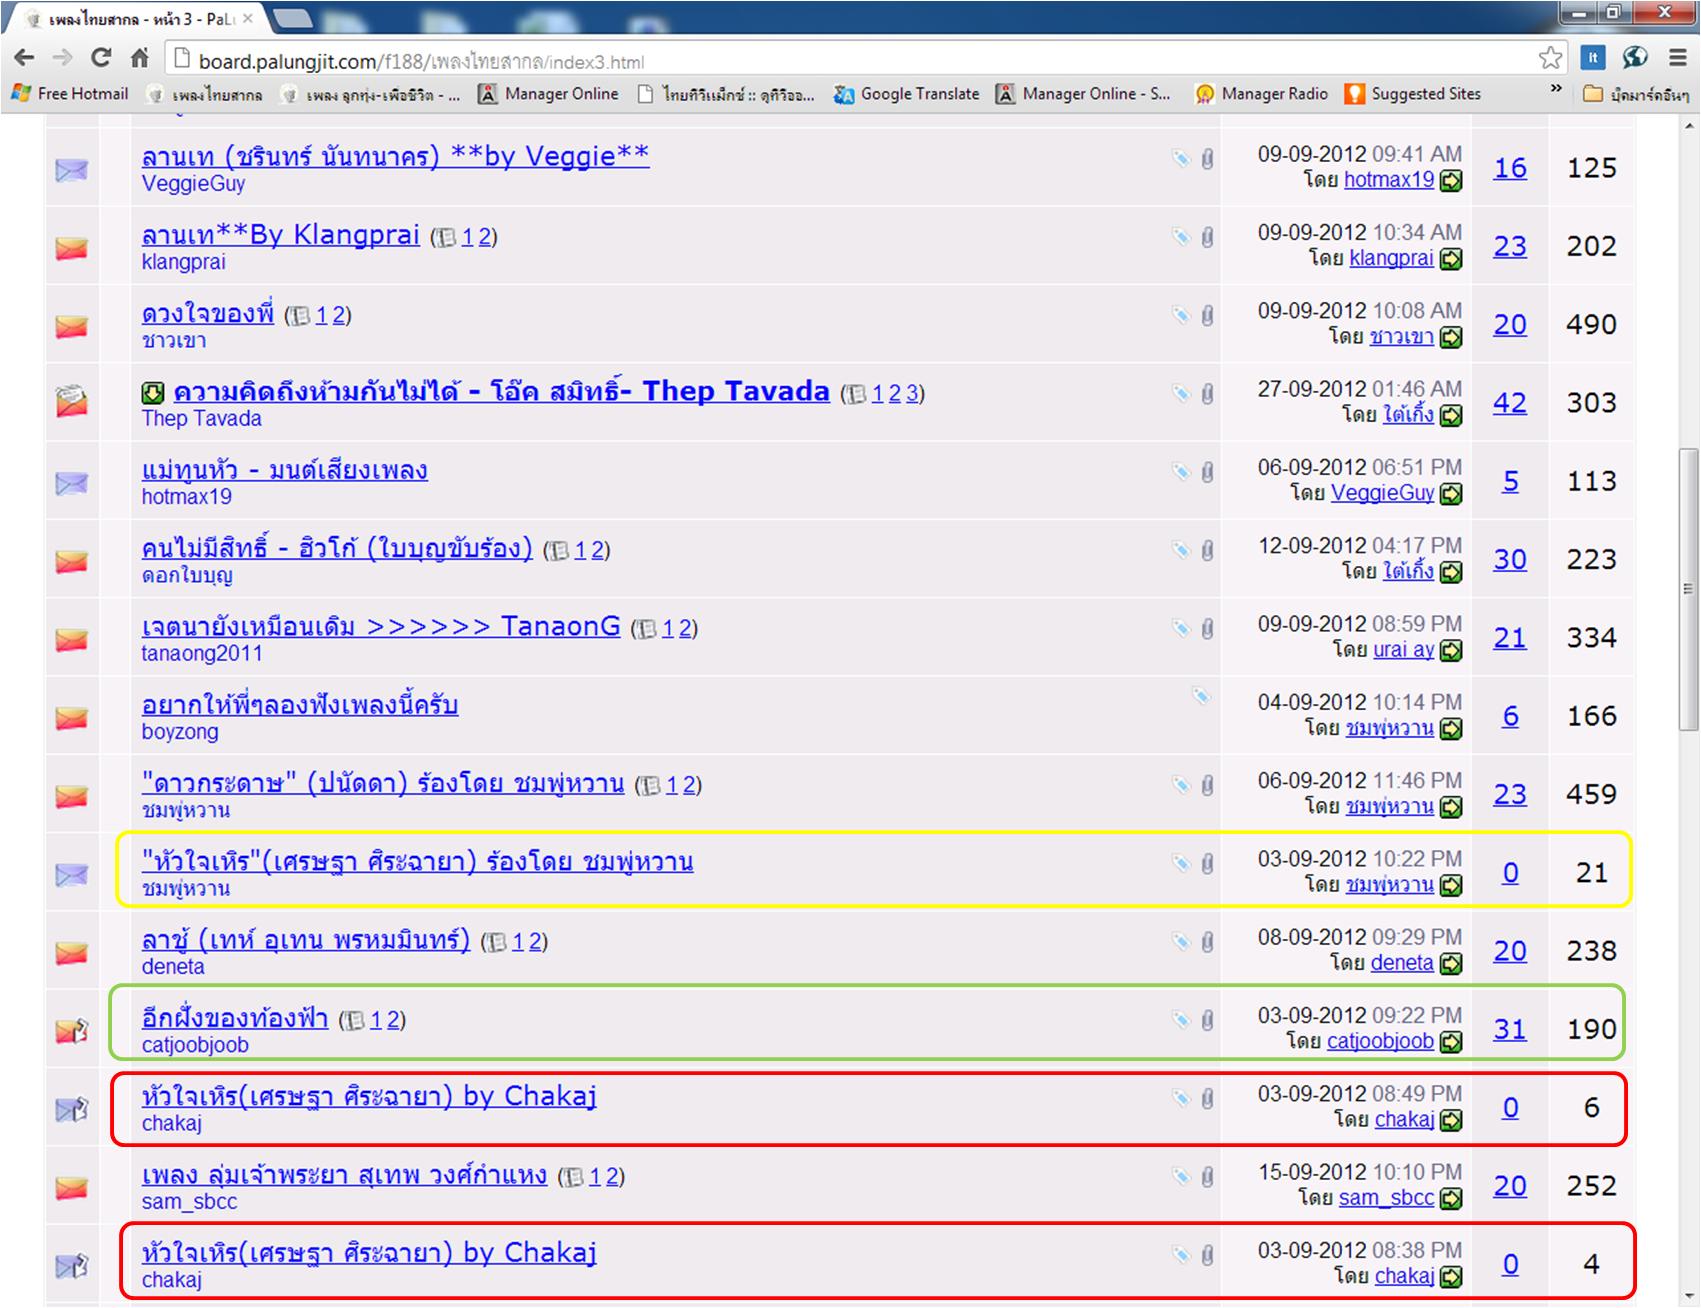1701x1308 pixels.
Task: Open the Google Translate bookmark
Action: tap(907, 94)
